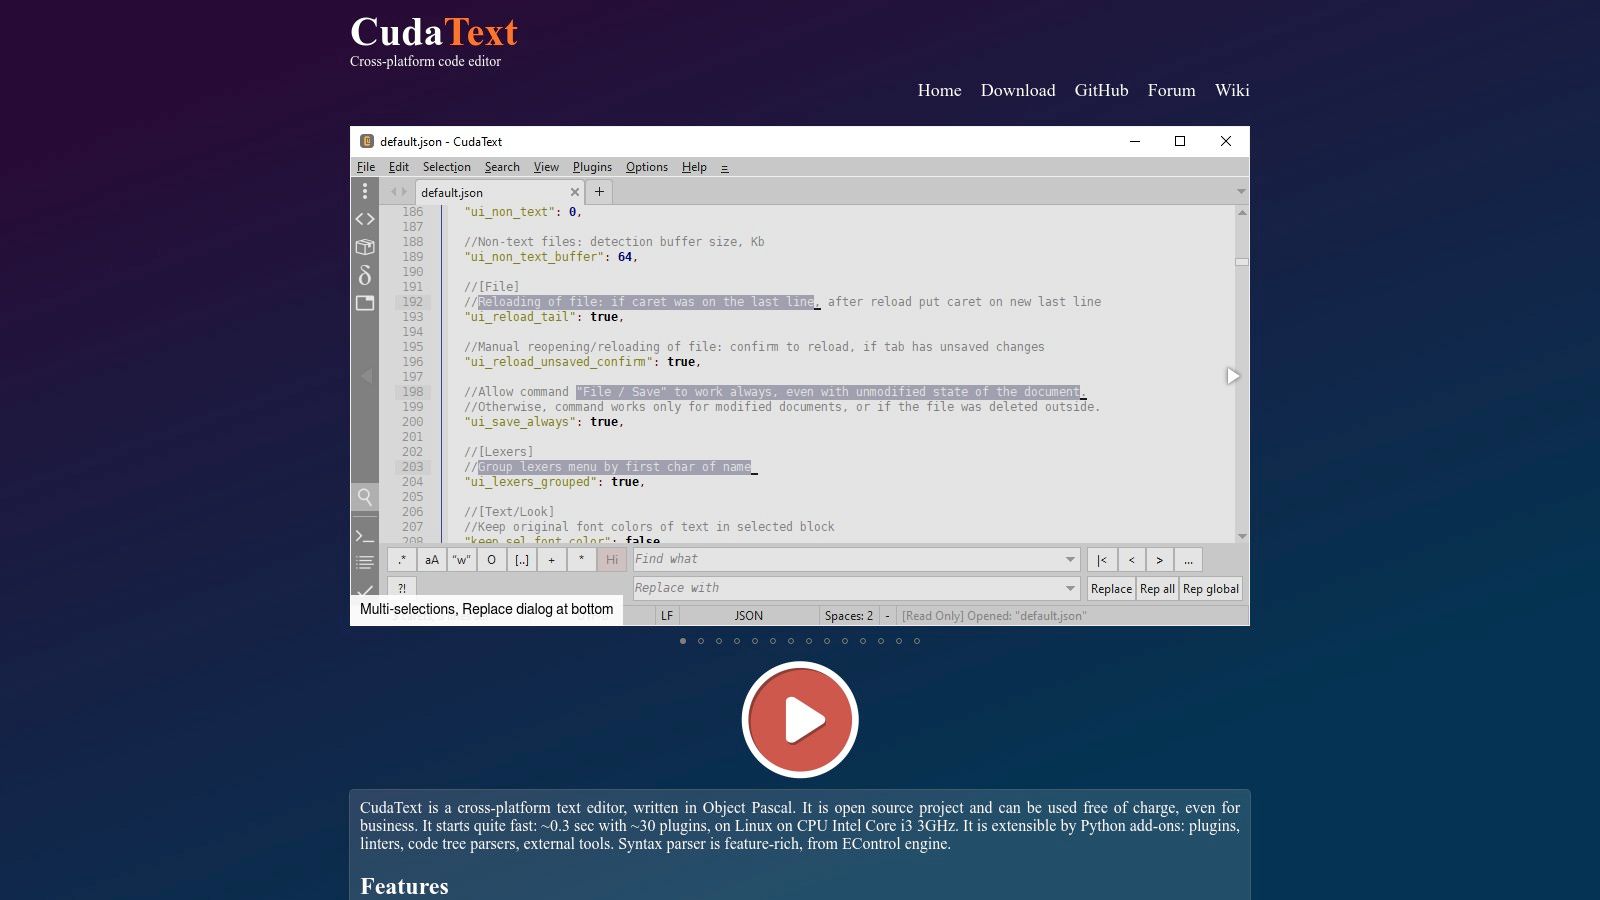
Task: Click the Replace button
Action: click(1111, 589)
